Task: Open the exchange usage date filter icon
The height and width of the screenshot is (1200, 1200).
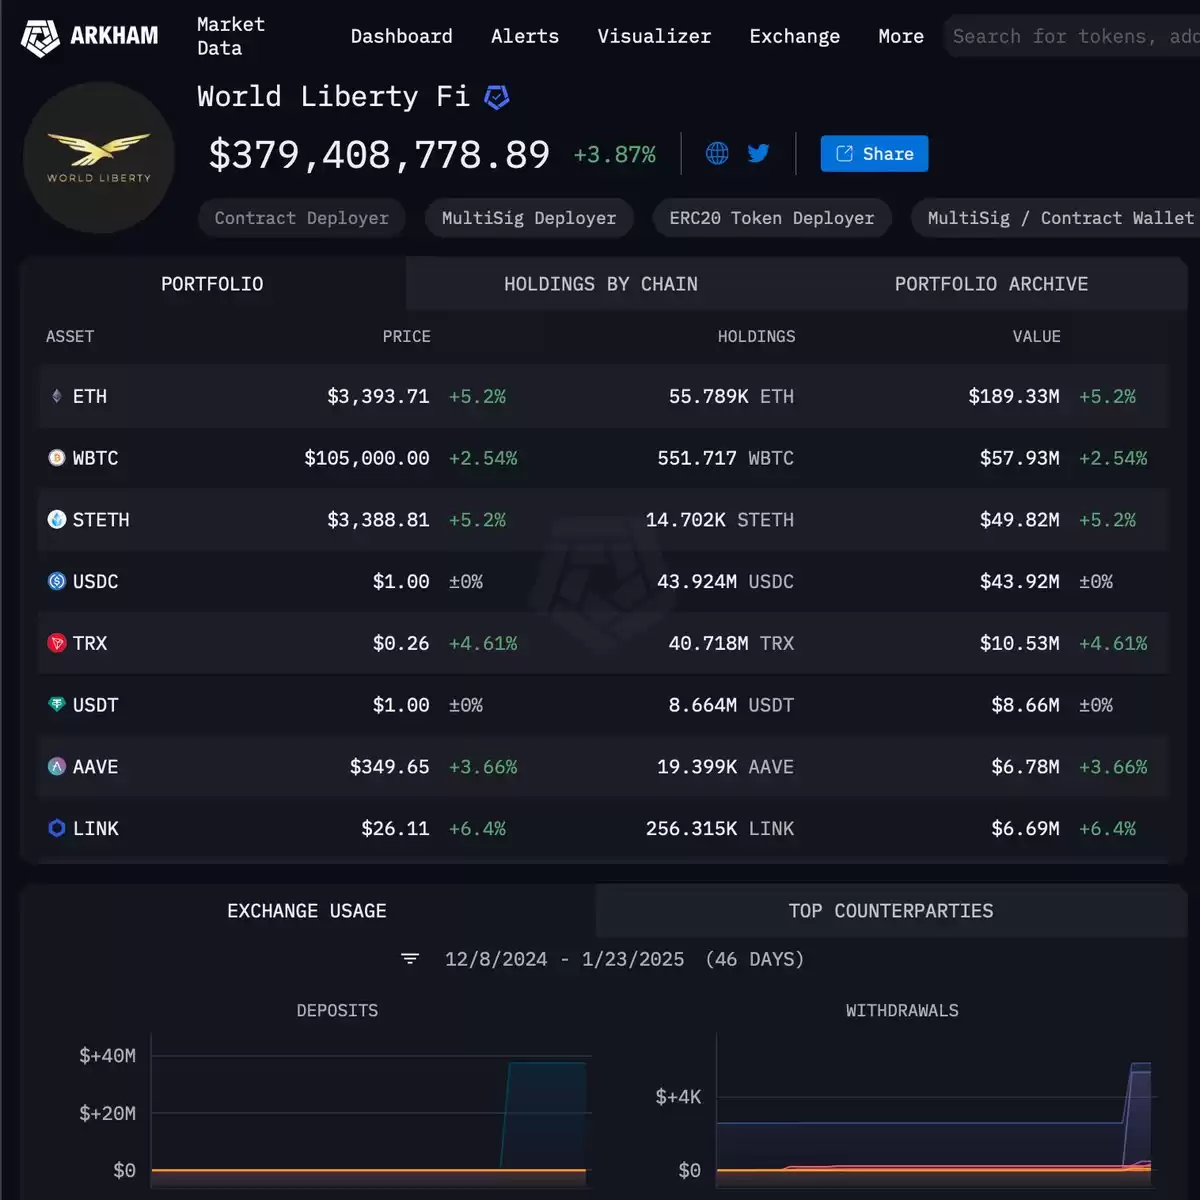Action: [x=410, y=959]
